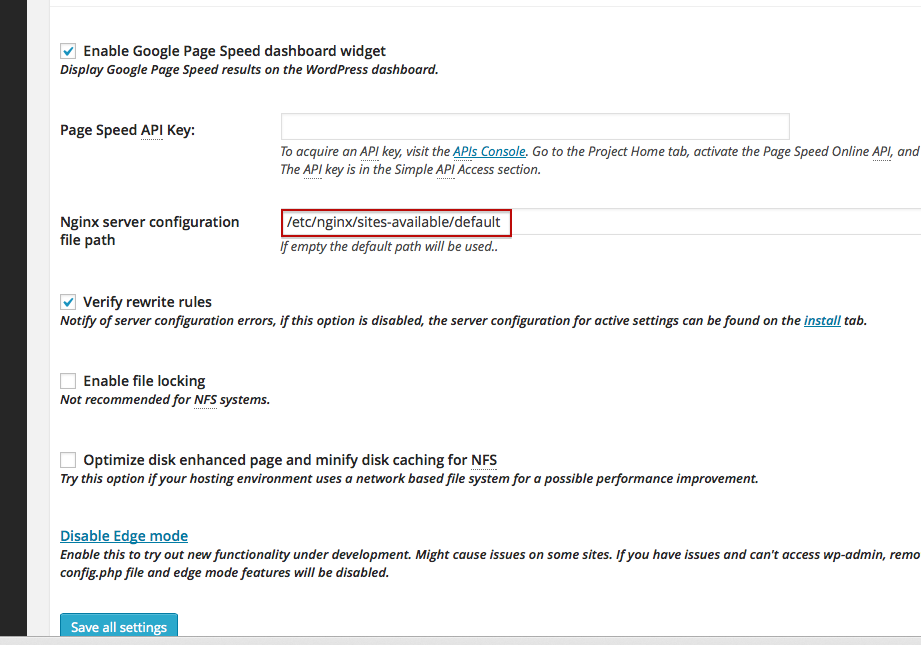This screenshot has height=645, width=921.
Task: Click the Disable Edge mode link
Action: pyautogui.click(x=124, y=536)
